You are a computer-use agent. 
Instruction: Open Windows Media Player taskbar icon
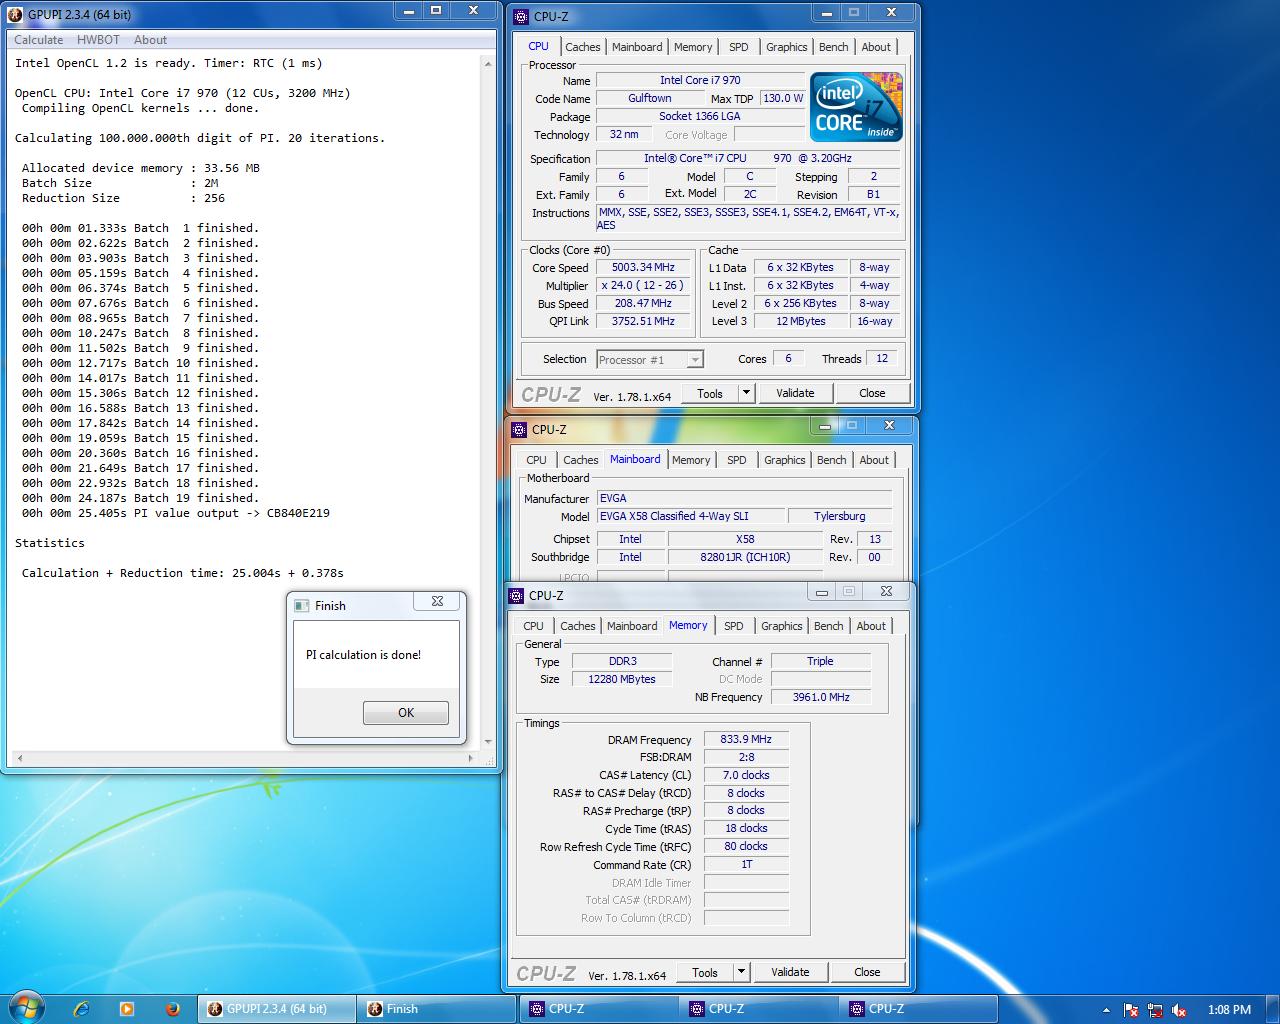pyautogui.click(x=127, y=1009)
